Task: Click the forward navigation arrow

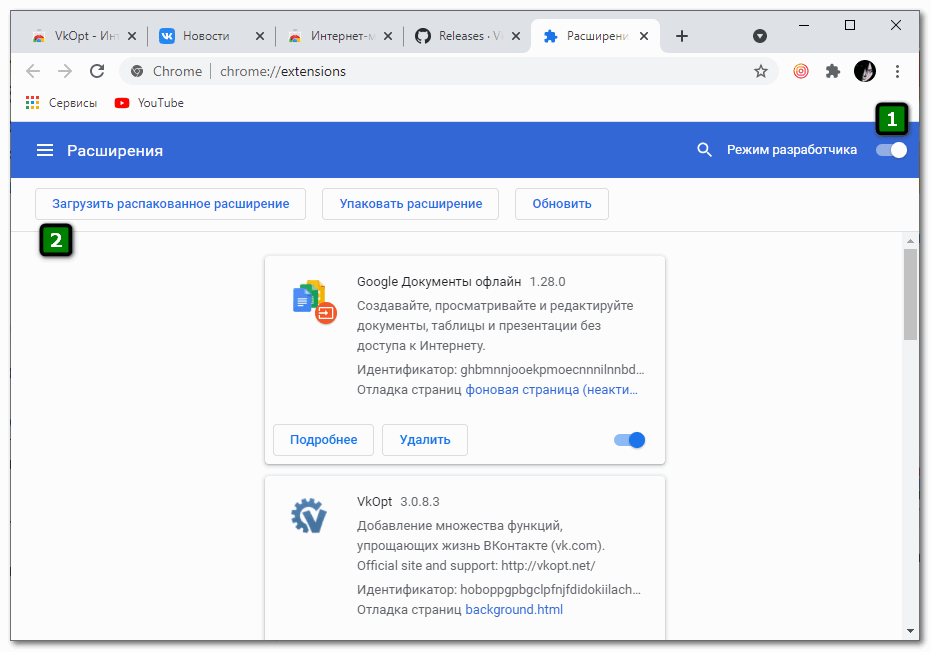Action: [x=65, y=71]
